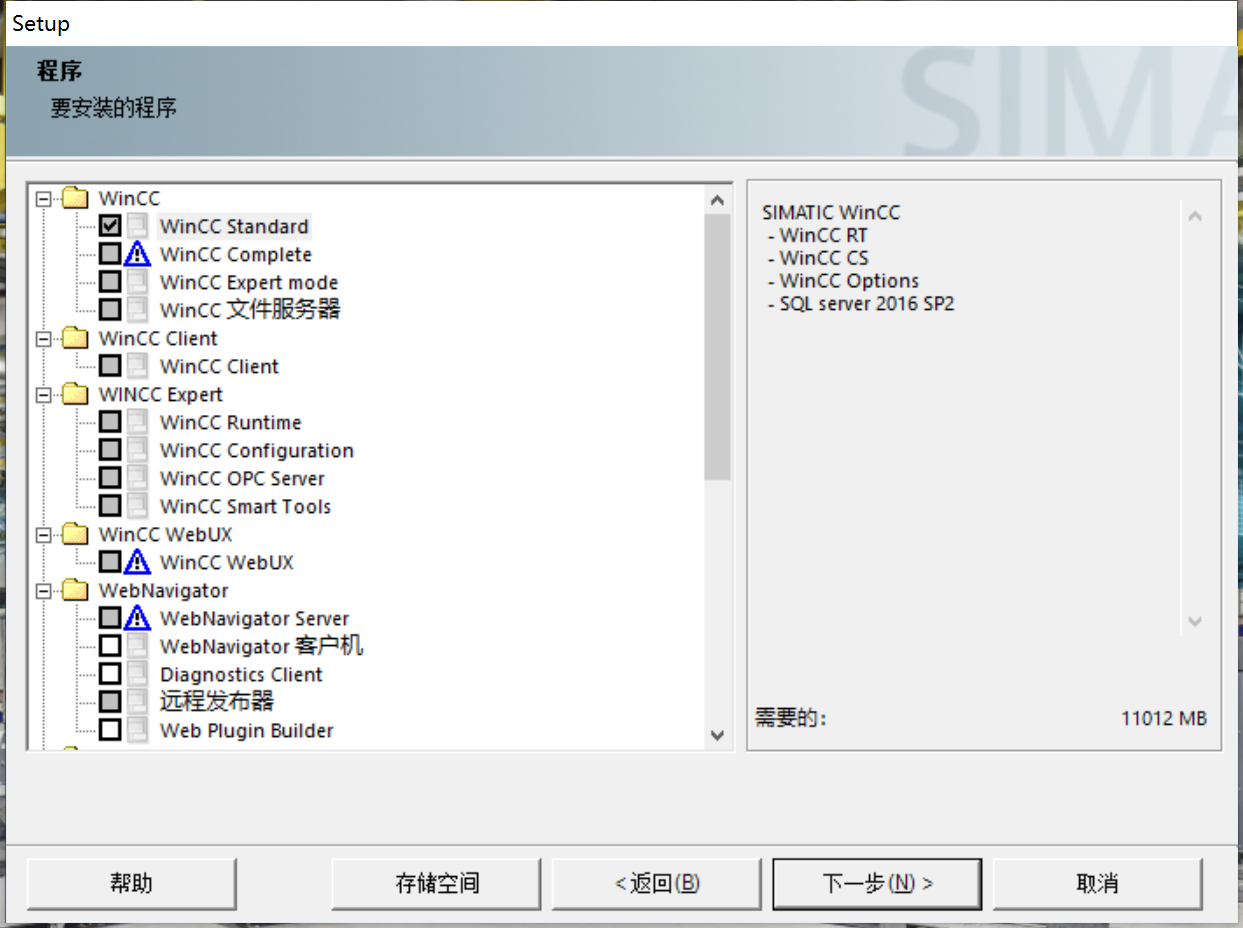Select the WebNavigator Server label

point(254,618)
